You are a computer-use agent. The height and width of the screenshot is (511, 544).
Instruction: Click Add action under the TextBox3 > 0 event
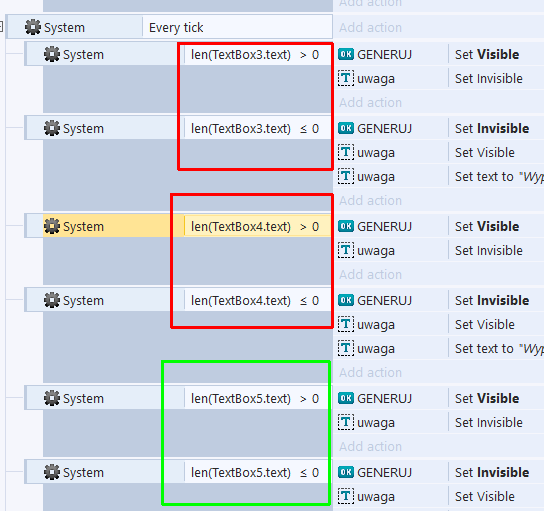[371, 103]
